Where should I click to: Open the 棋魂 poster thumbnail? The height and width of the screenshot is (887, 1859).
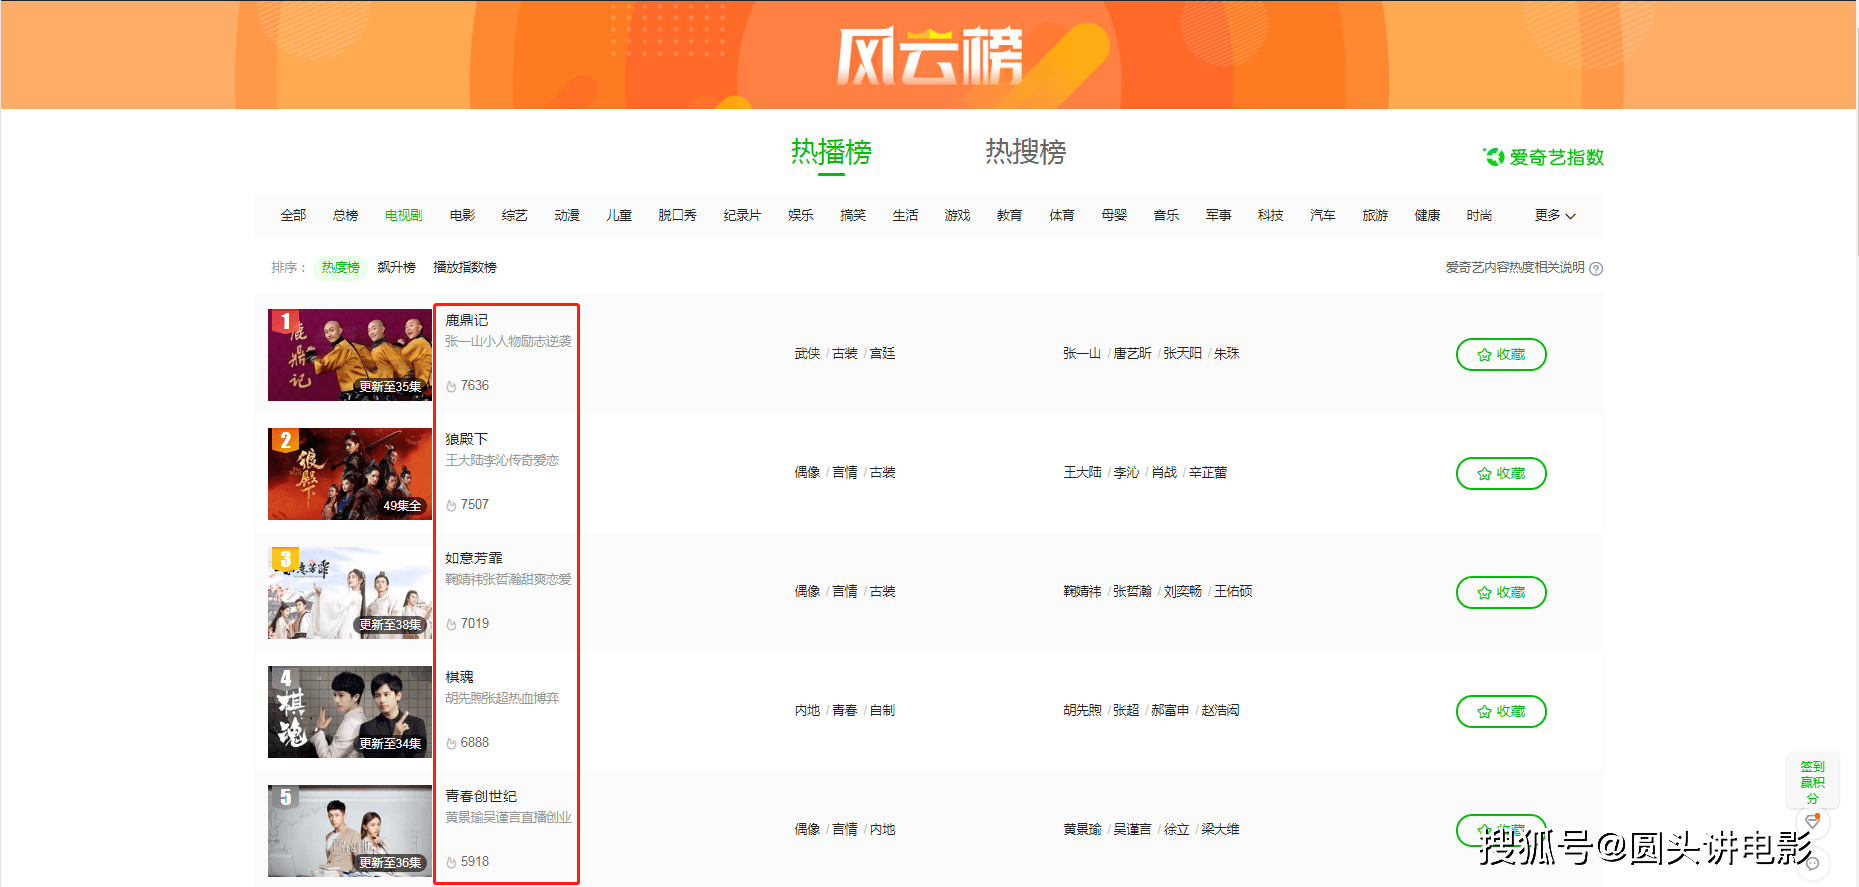tap(350, 712)
